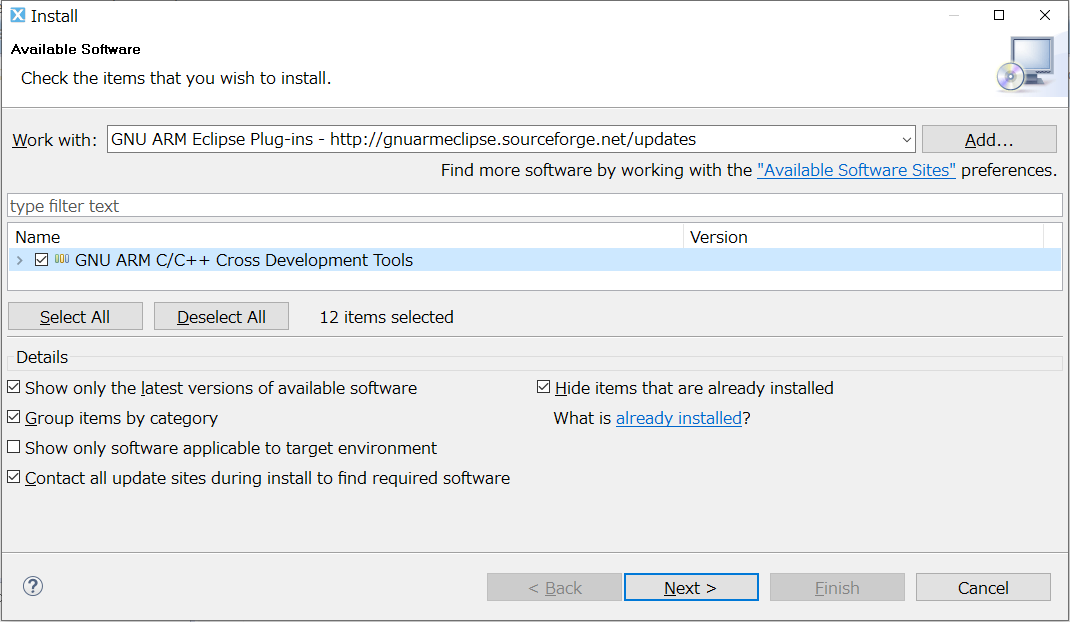Select GNU ARM C/C++ Cross Development Tools row
1070x622 pixels.
point(534,260)
